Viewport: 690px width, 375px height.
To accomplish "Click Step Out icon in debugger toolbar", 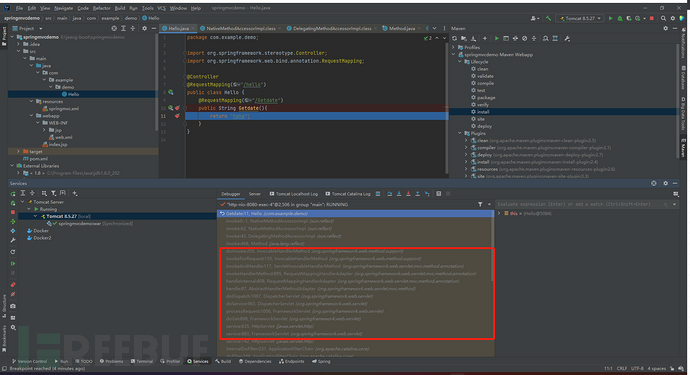I will pos(417,194).
